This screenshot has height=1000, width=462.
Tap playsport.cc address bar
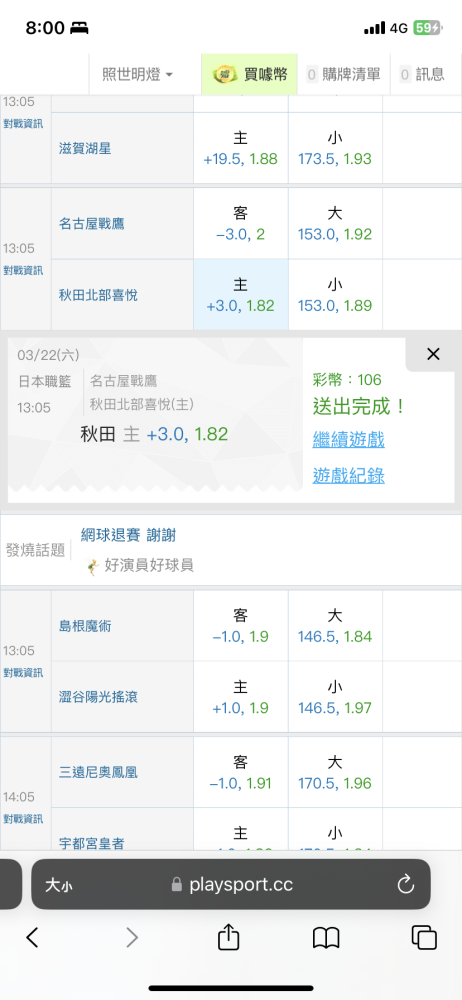(231, 885)
